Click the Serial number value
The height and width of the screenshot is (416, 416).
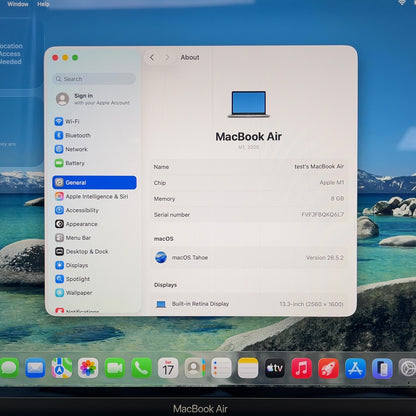322,214
